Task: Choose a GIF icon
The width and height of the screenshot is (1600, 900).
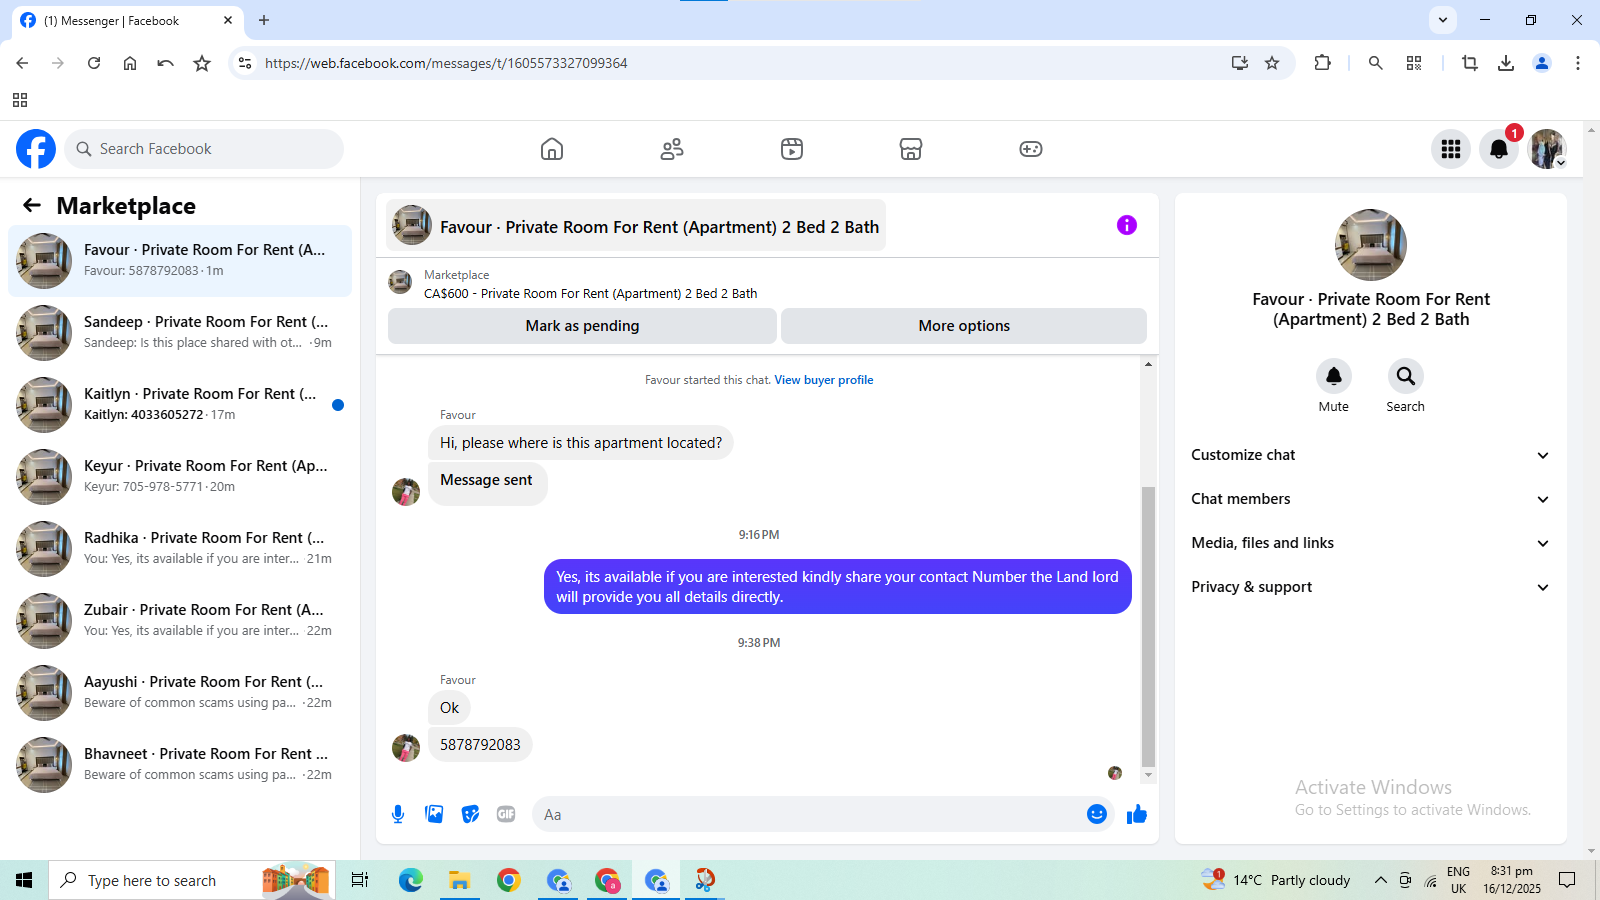Action: click(x=506, y=814)
